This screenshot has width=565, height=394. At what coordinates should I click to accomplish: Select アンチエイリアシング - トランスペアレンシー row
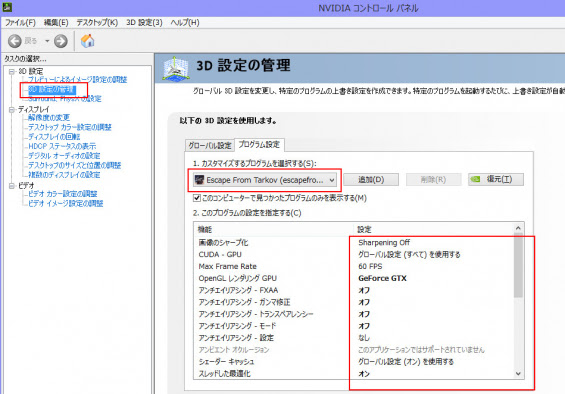tap(353, 314)
